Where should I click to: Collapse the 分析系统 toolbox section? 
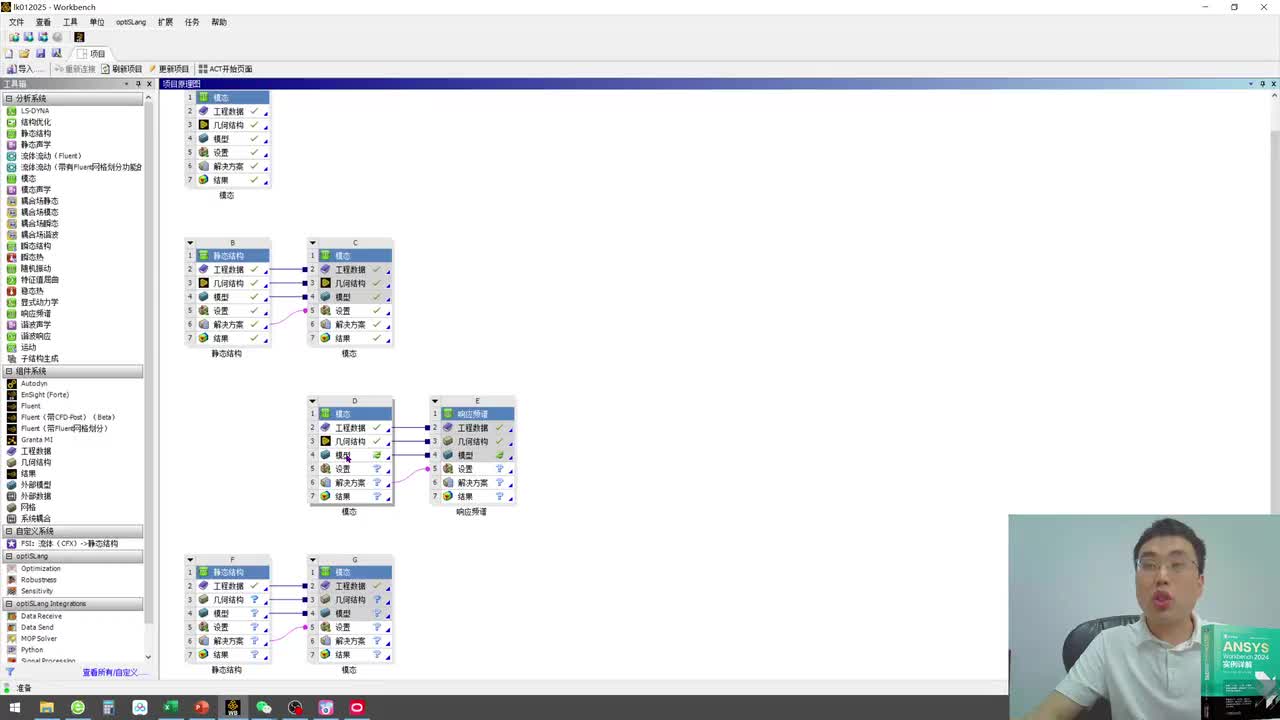(x=9, y=99)
